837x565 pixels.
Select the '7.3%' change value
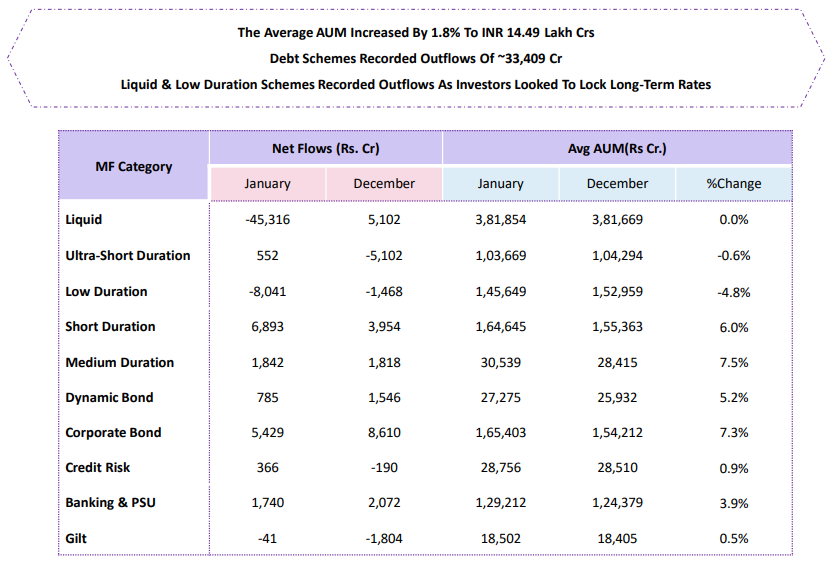coord(734,433)
